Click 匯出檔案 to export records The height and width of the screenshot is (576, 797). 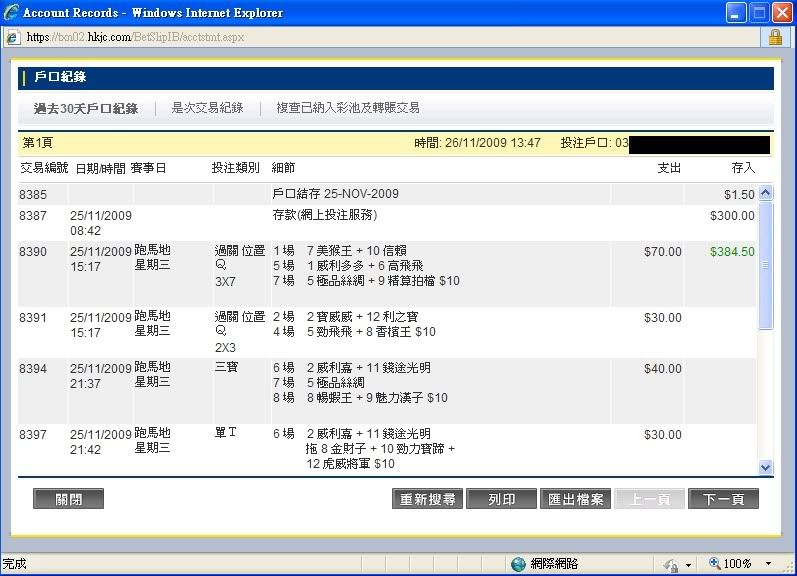coord(574,499)
